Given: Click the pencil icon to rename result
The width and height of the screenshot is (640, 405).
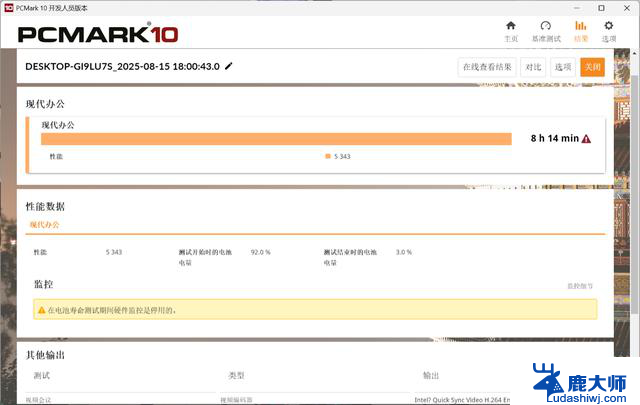Looking at the screenshot, I should (x=229, y=66).
